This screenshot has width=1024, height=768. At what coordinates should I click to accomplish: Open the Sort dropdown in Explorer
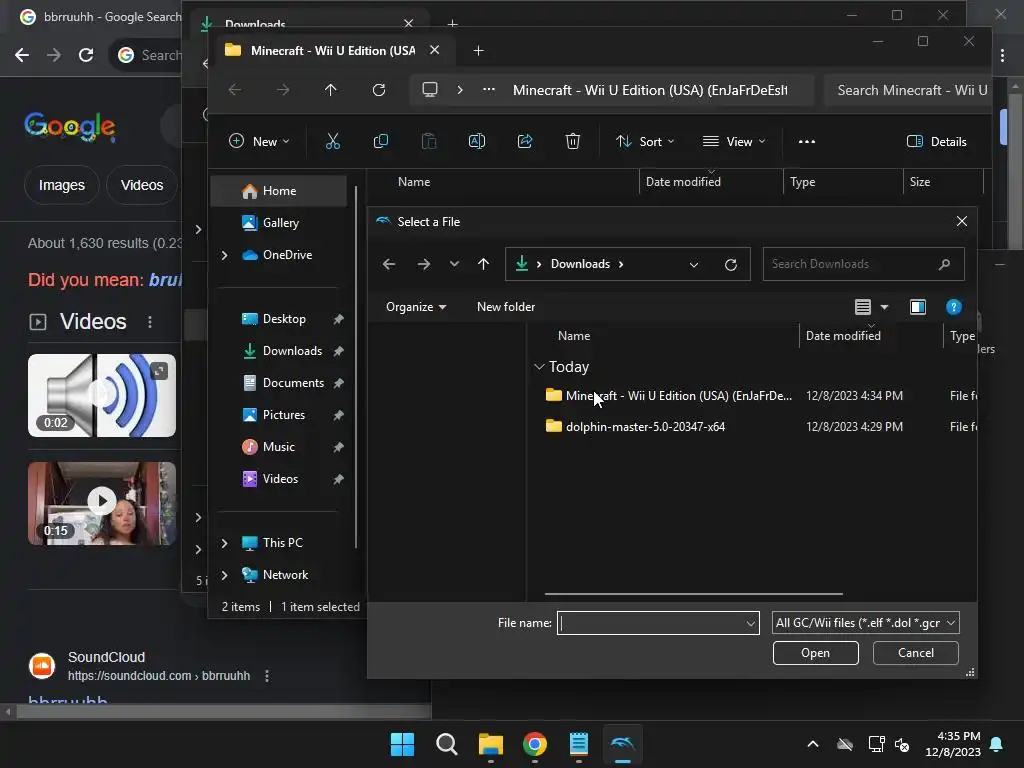645,141
